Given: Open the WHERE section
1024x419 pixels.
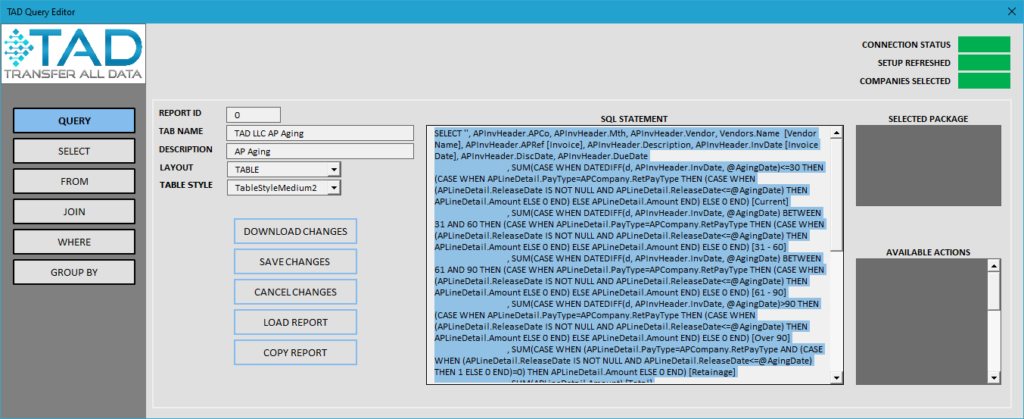Looking at the screenshot, I should pyautogui.click(x=74, y=242).
